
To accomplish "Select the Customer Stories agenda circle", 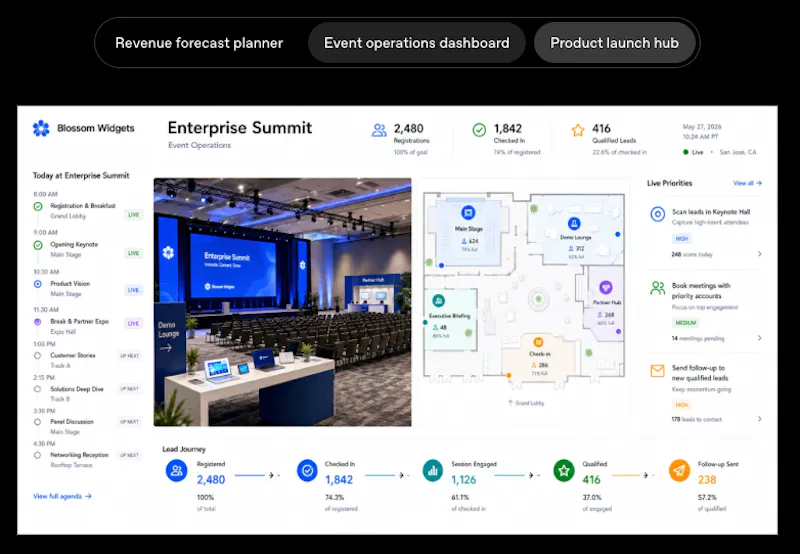I will (37, 356).
